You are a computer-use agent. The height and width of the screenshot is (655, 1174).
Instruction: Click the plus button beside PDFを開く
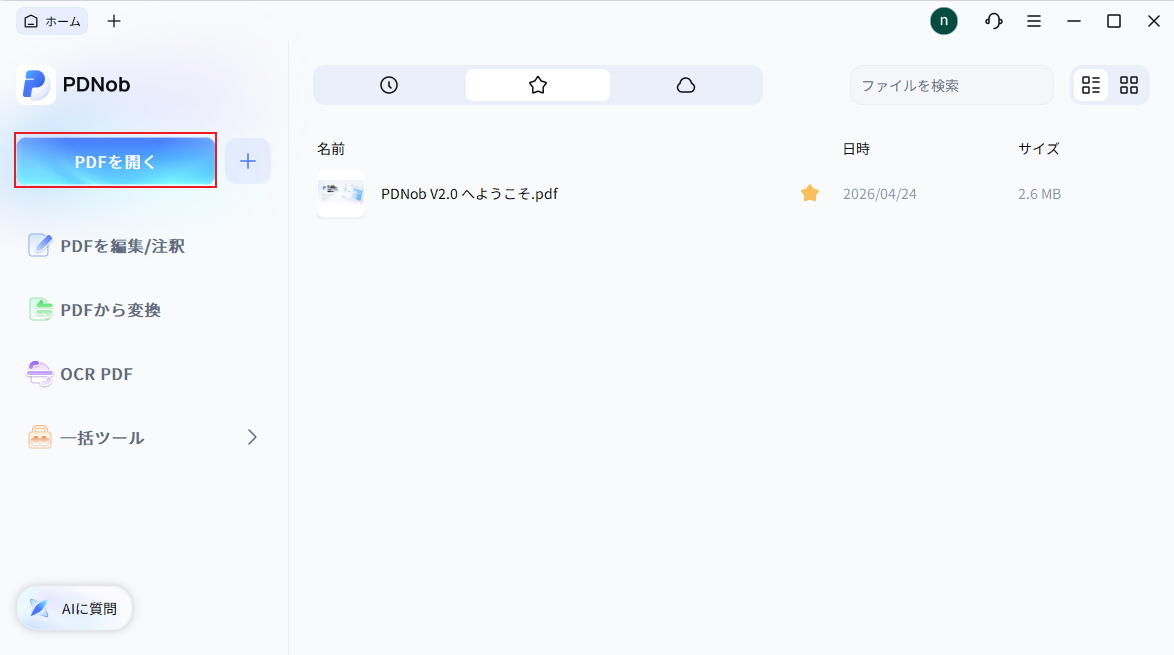point(248,161)
